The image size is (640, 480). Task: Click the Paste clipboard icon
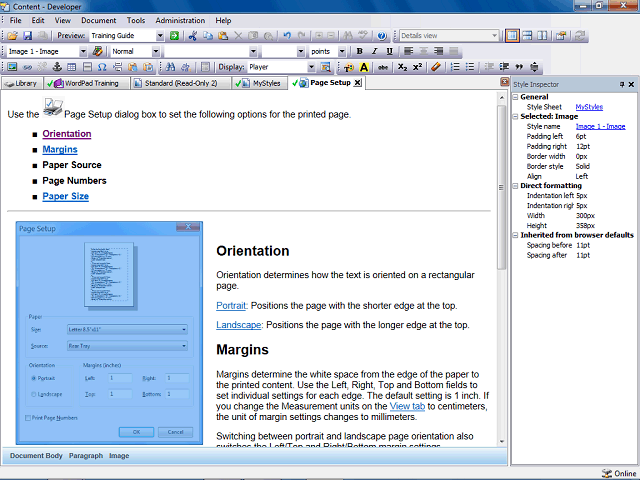click(223, 36)
